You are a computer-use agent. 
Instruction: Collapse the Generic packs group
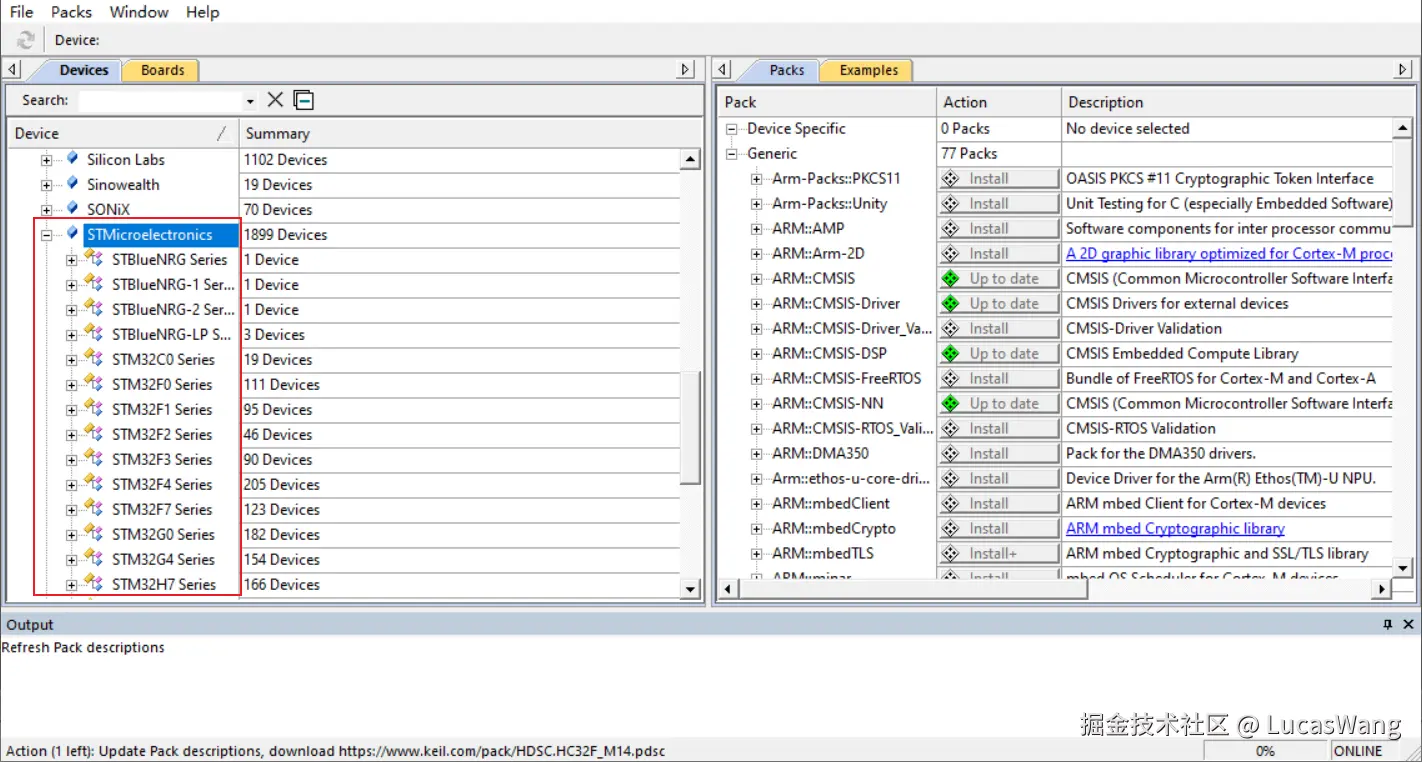click(x=732, y=154)
